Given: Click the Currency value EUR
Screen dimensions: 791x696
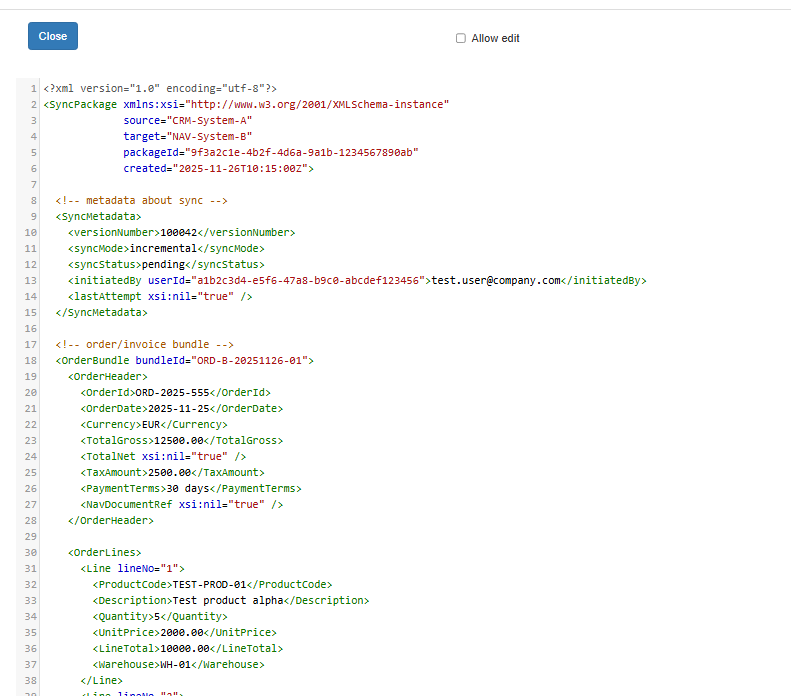Looking at the screenshot, I should pos(151,425).
